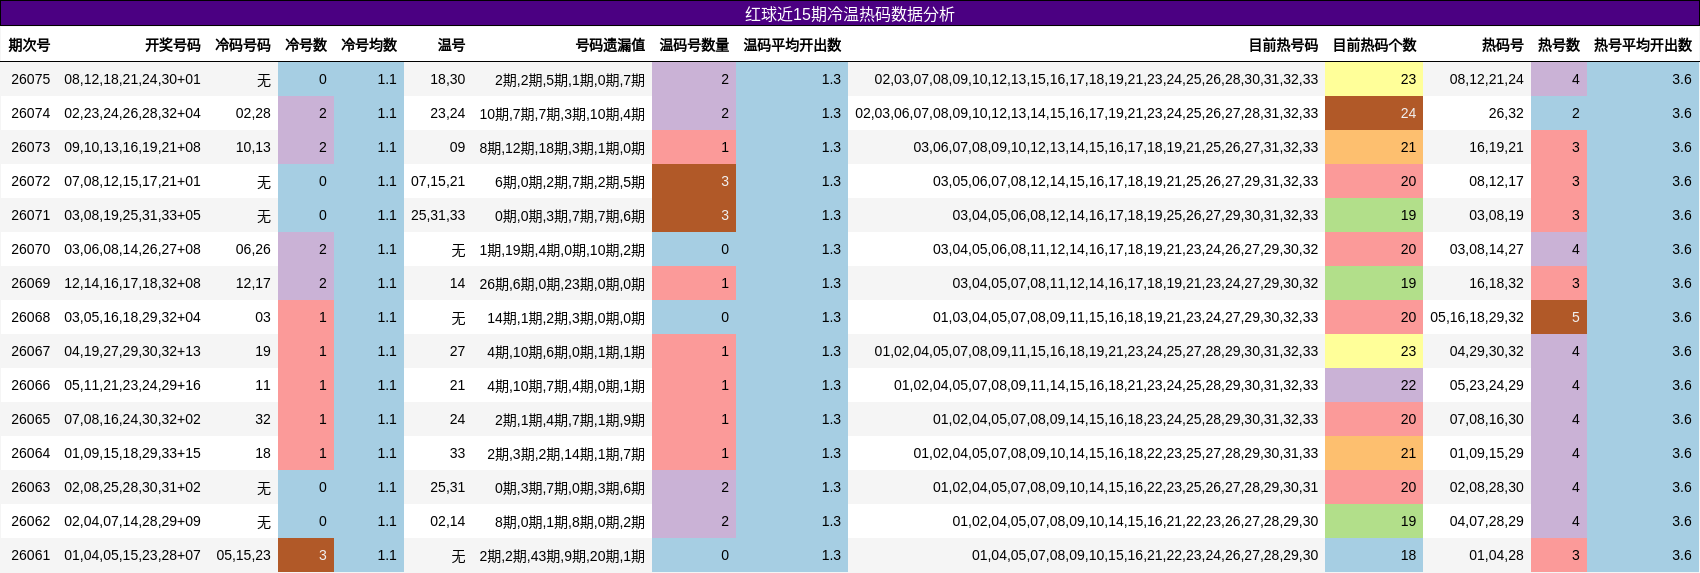Image resolution: width=1700 pixels, height=573 pixels.
Task: Click hot numbers cell 08,12,21,24
Action: [x=1487, y=79]
